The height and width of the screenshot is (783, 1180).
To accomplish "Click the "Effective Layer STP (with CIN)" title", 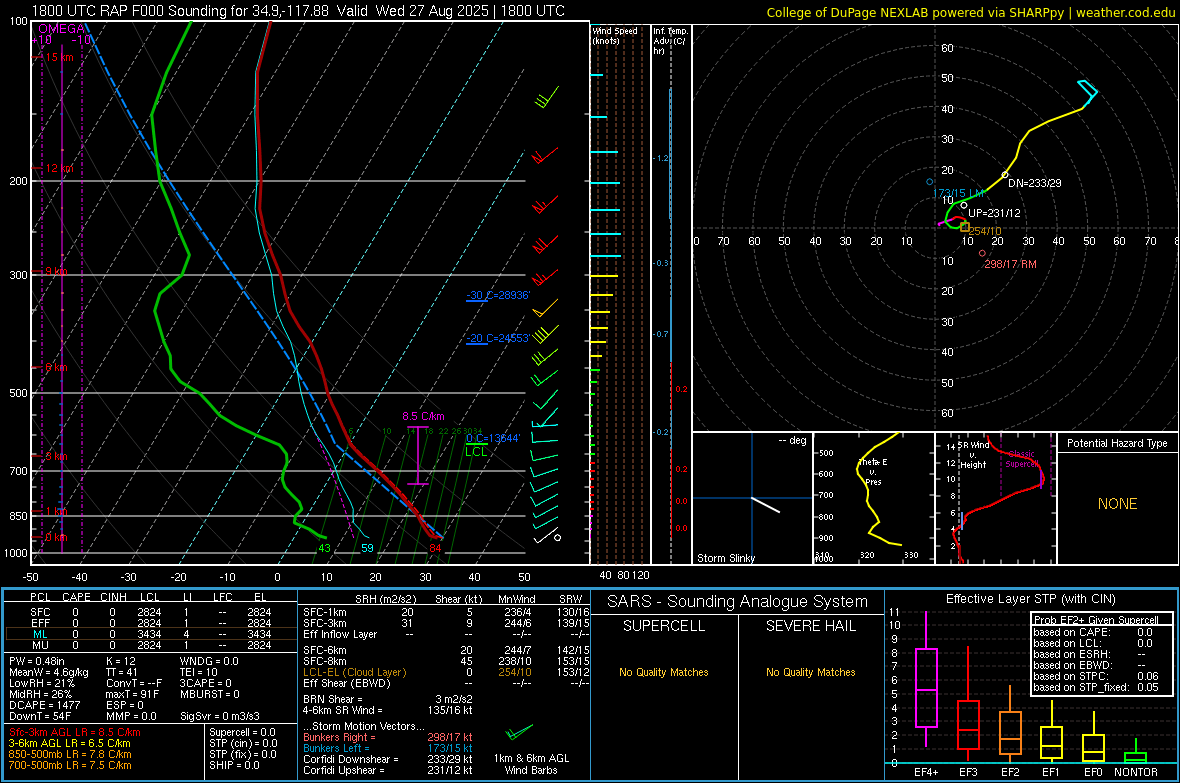I will click(1030, 599).
